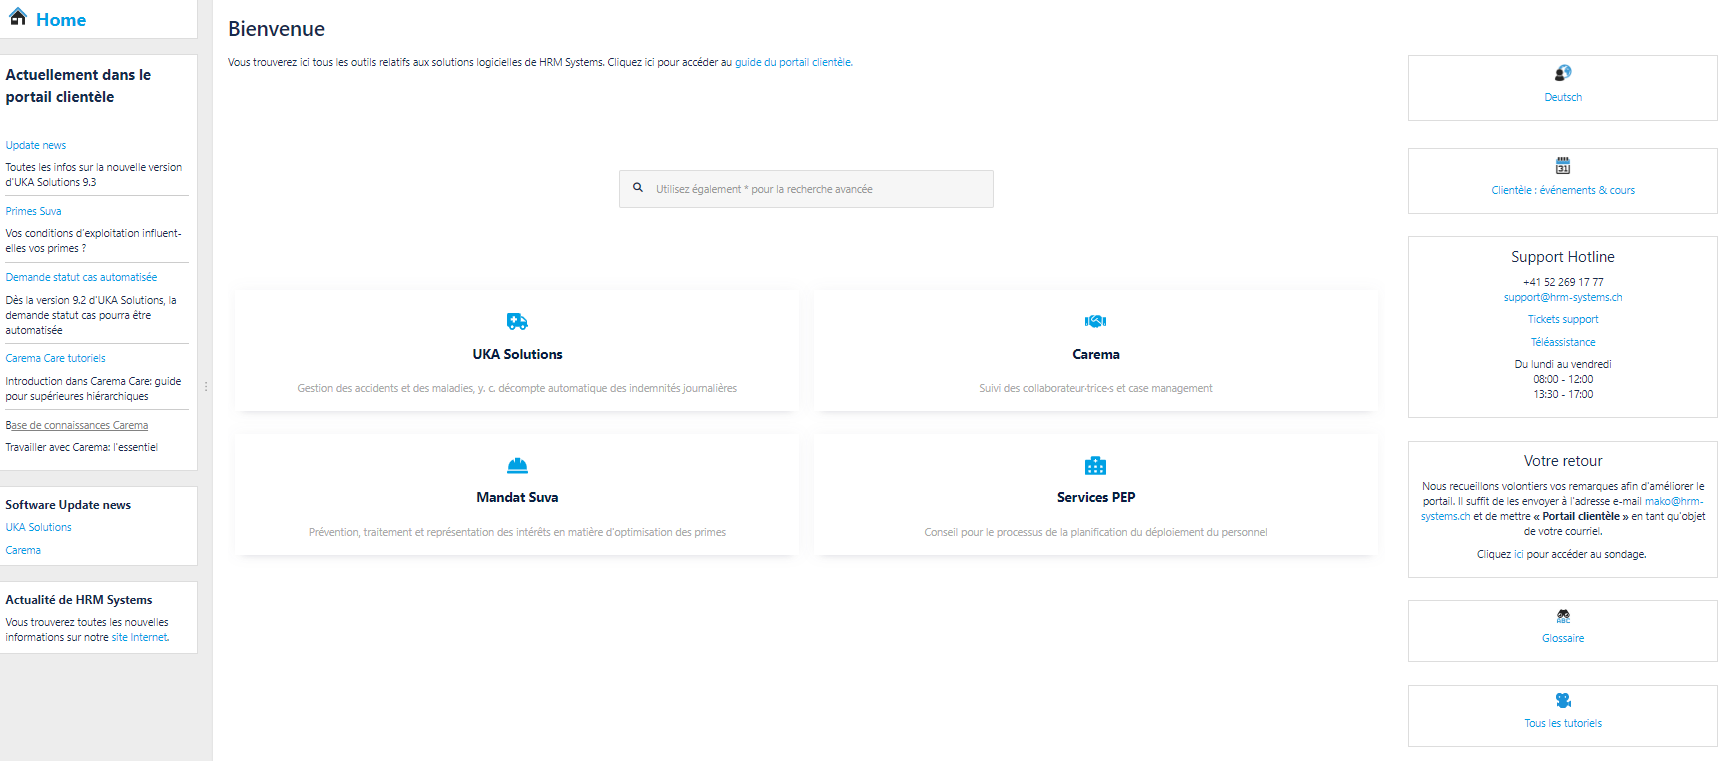
Task: Click the Mandat Suva helmet icon
Action: pyautogui.click(x=517, y=465)
